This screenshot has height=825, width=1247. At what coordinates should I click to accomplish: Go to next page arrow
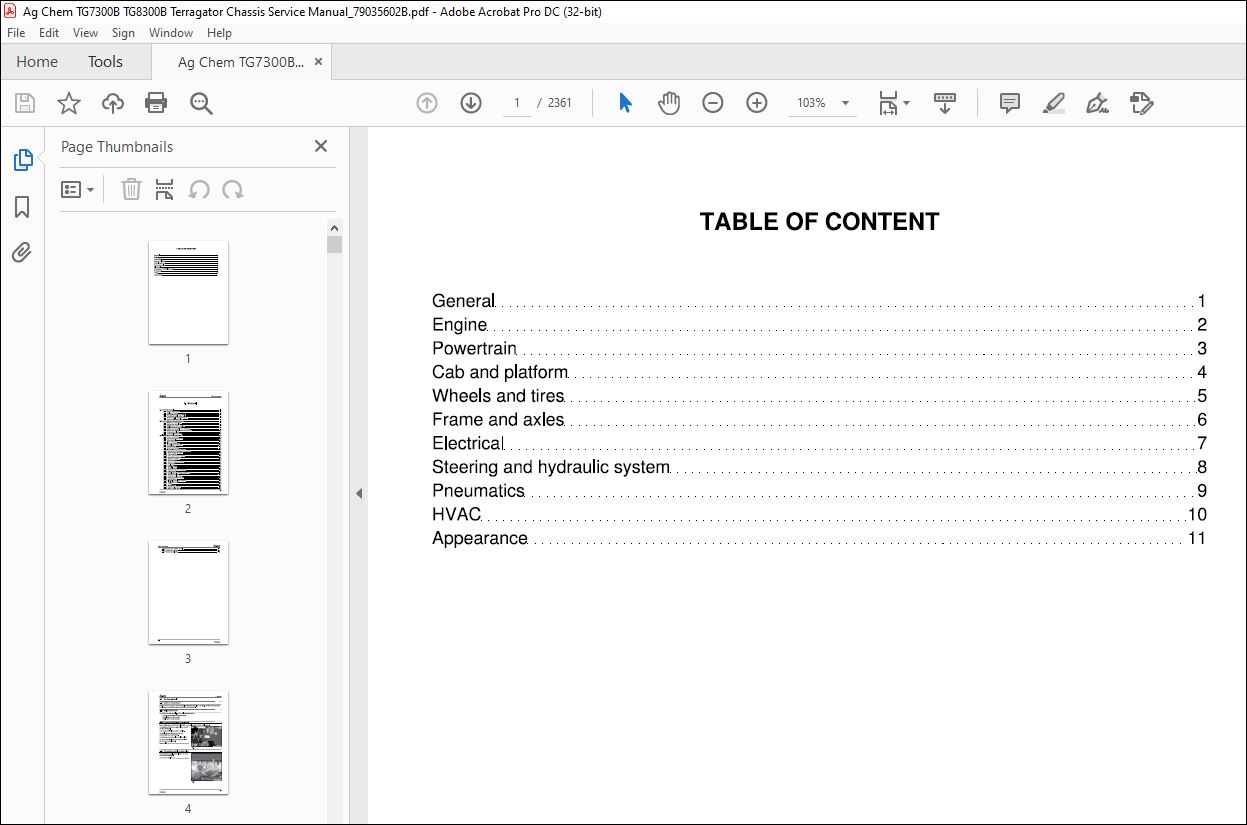(471, 103)
